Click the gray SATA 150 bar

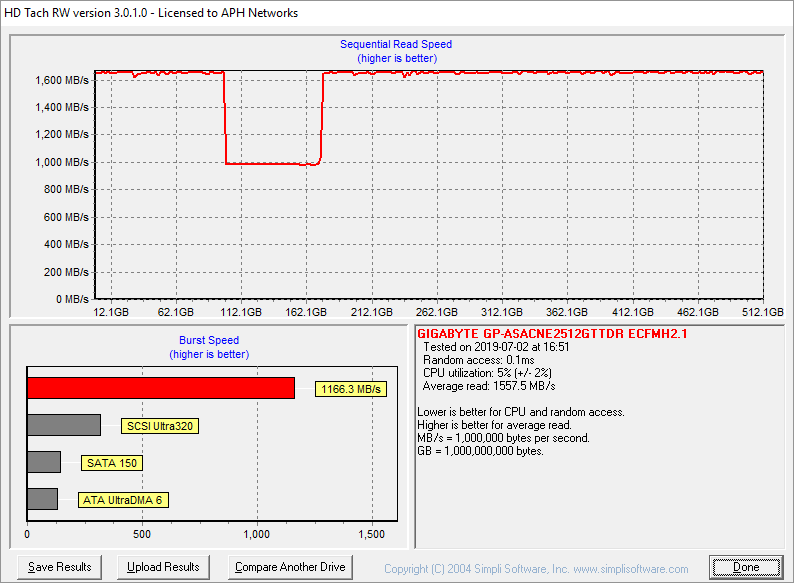(44, 462)
